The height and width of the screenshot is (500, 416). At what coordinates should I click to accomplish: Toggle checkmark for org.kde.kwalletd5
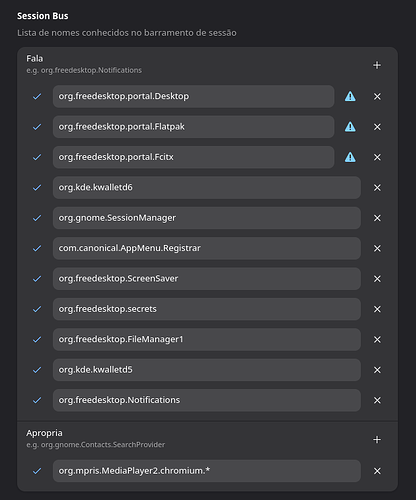37,370
